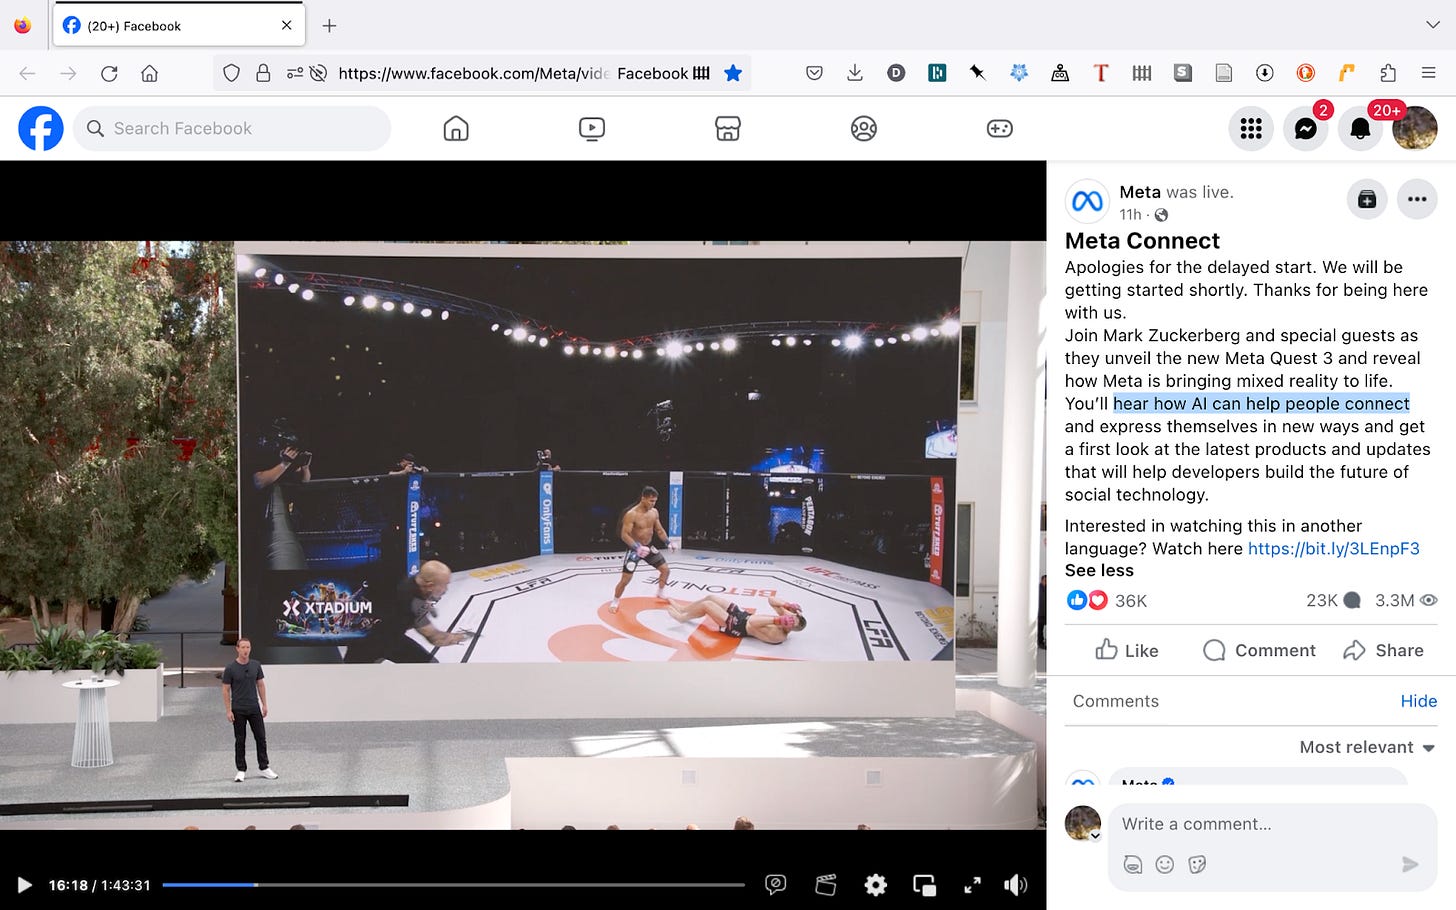Open the Marketplace tab icon
1456x910 pixels.
[728, 128]
